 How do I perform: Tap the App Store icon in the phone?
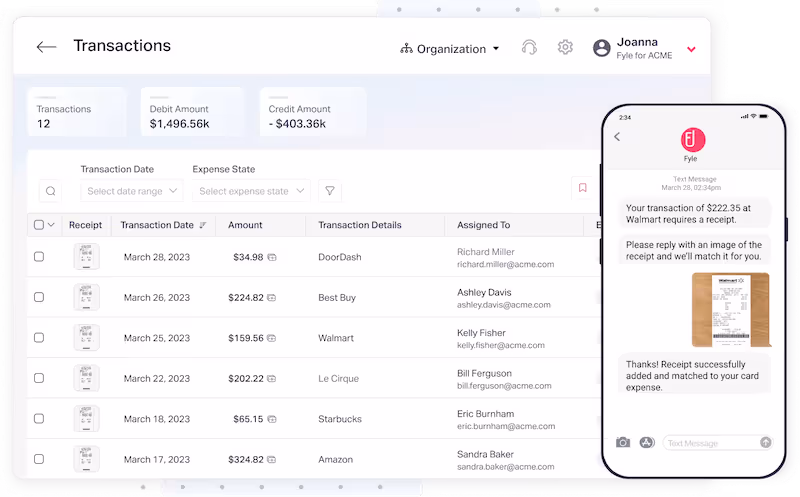pos(647,442)
